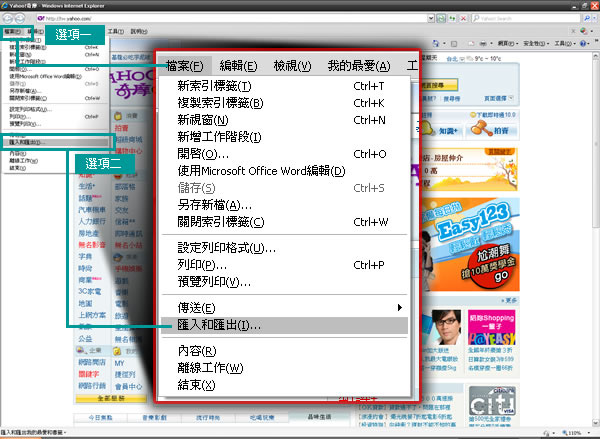Choose 匯入和匯出(I)... in magnified File menu
600x439 pixels.
(x=284, y=325)
